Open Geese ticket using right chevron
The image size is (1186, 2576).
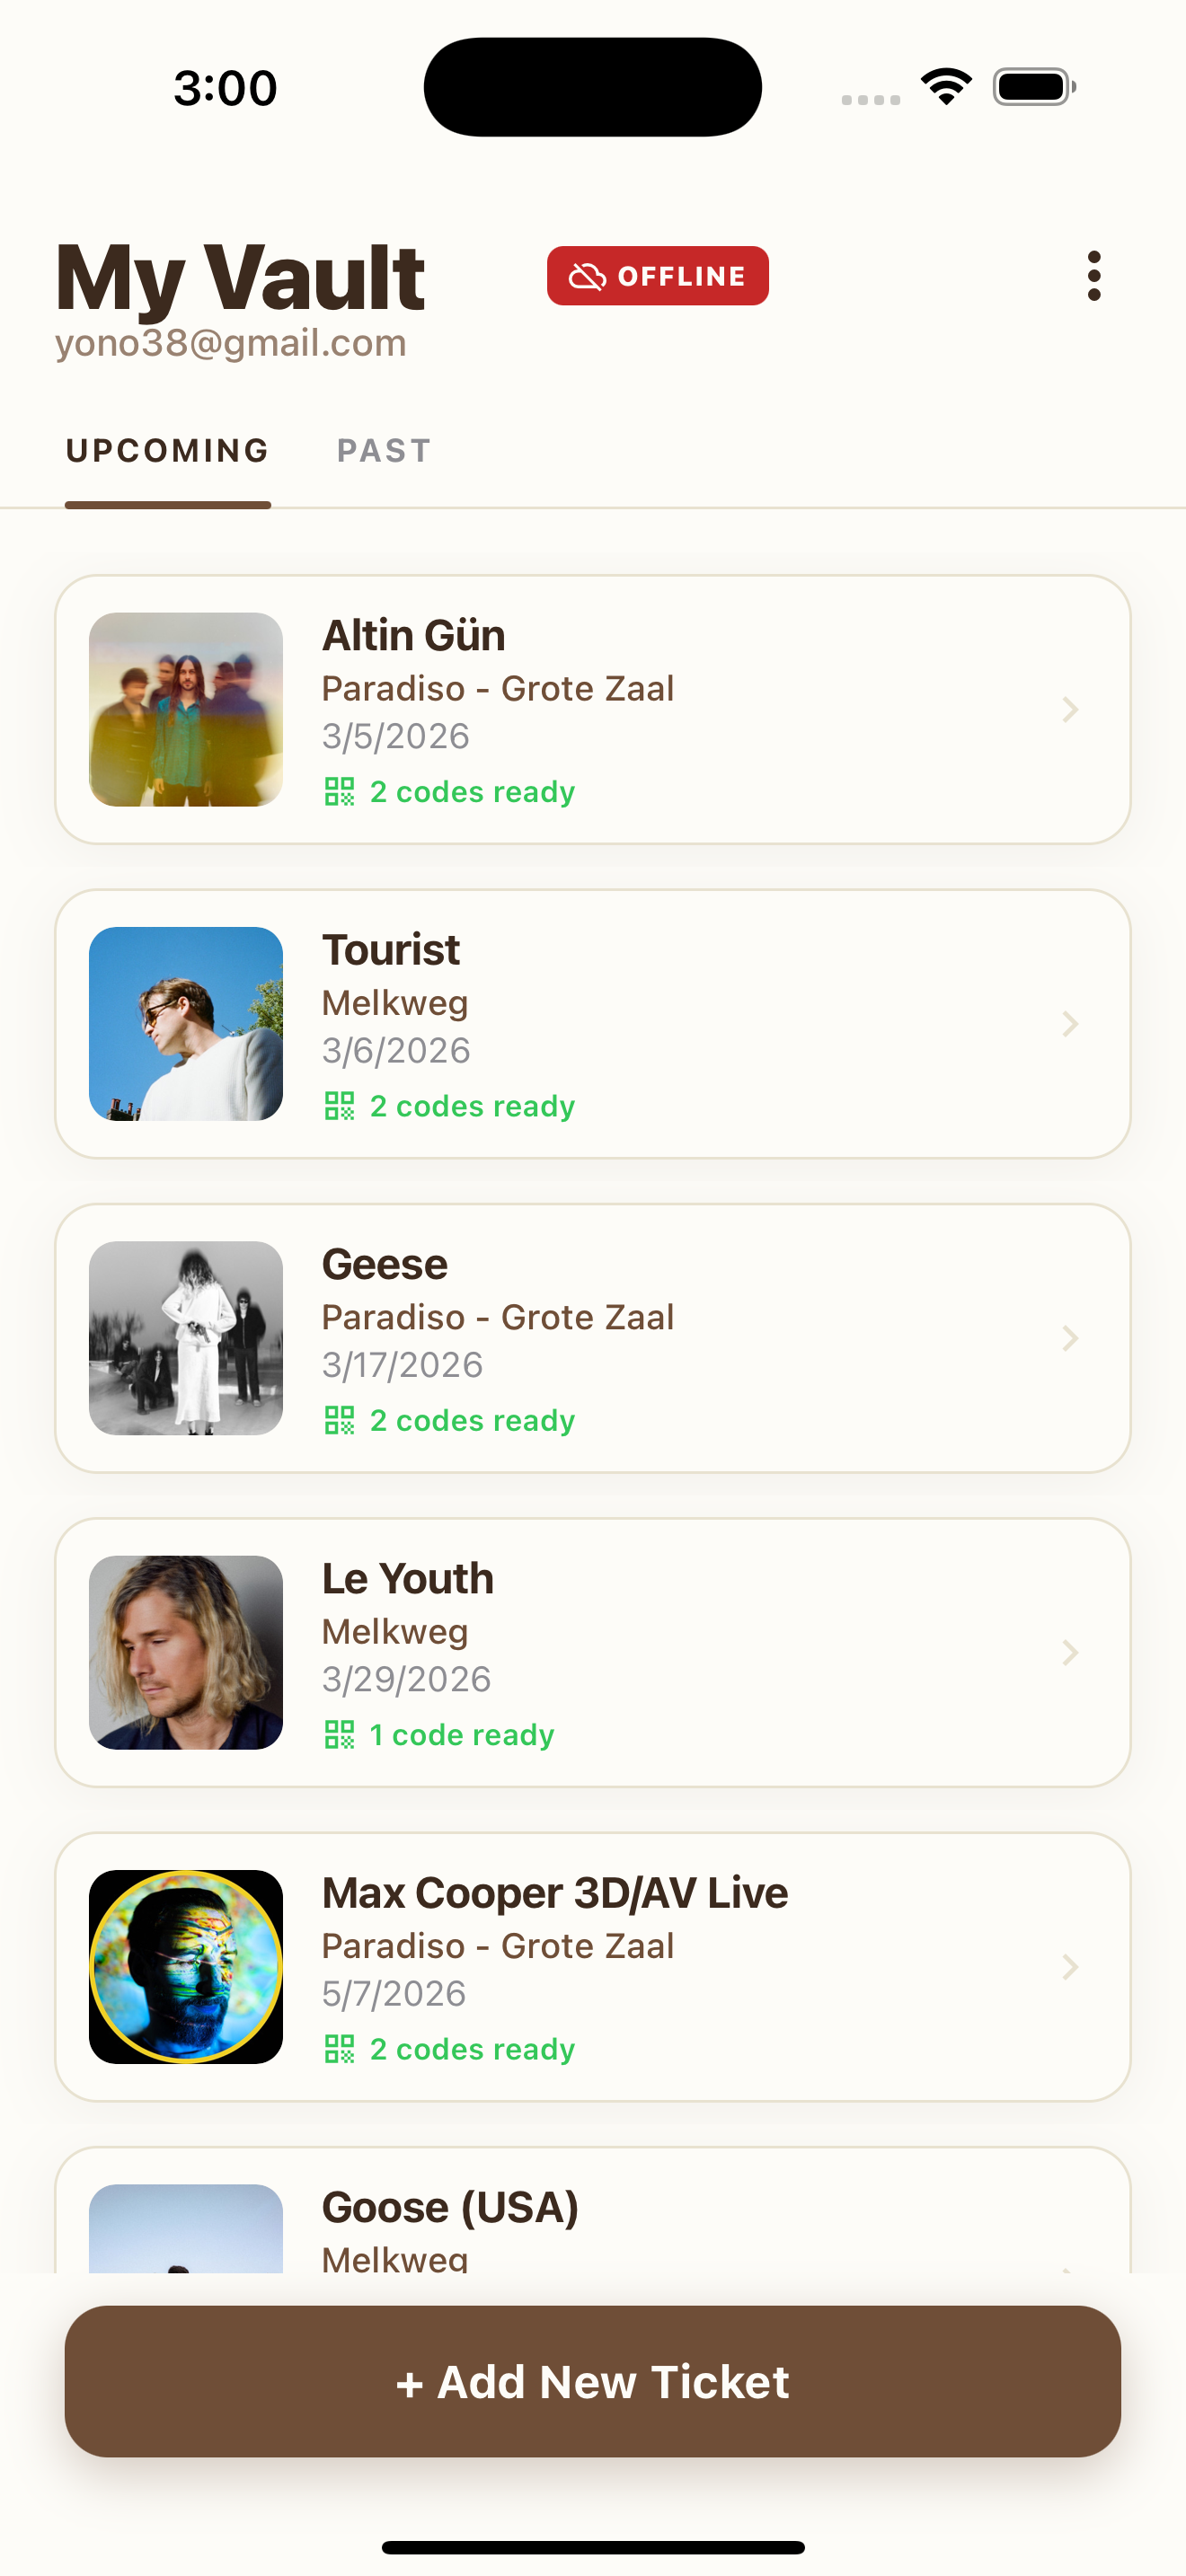coord(1070,1338)
